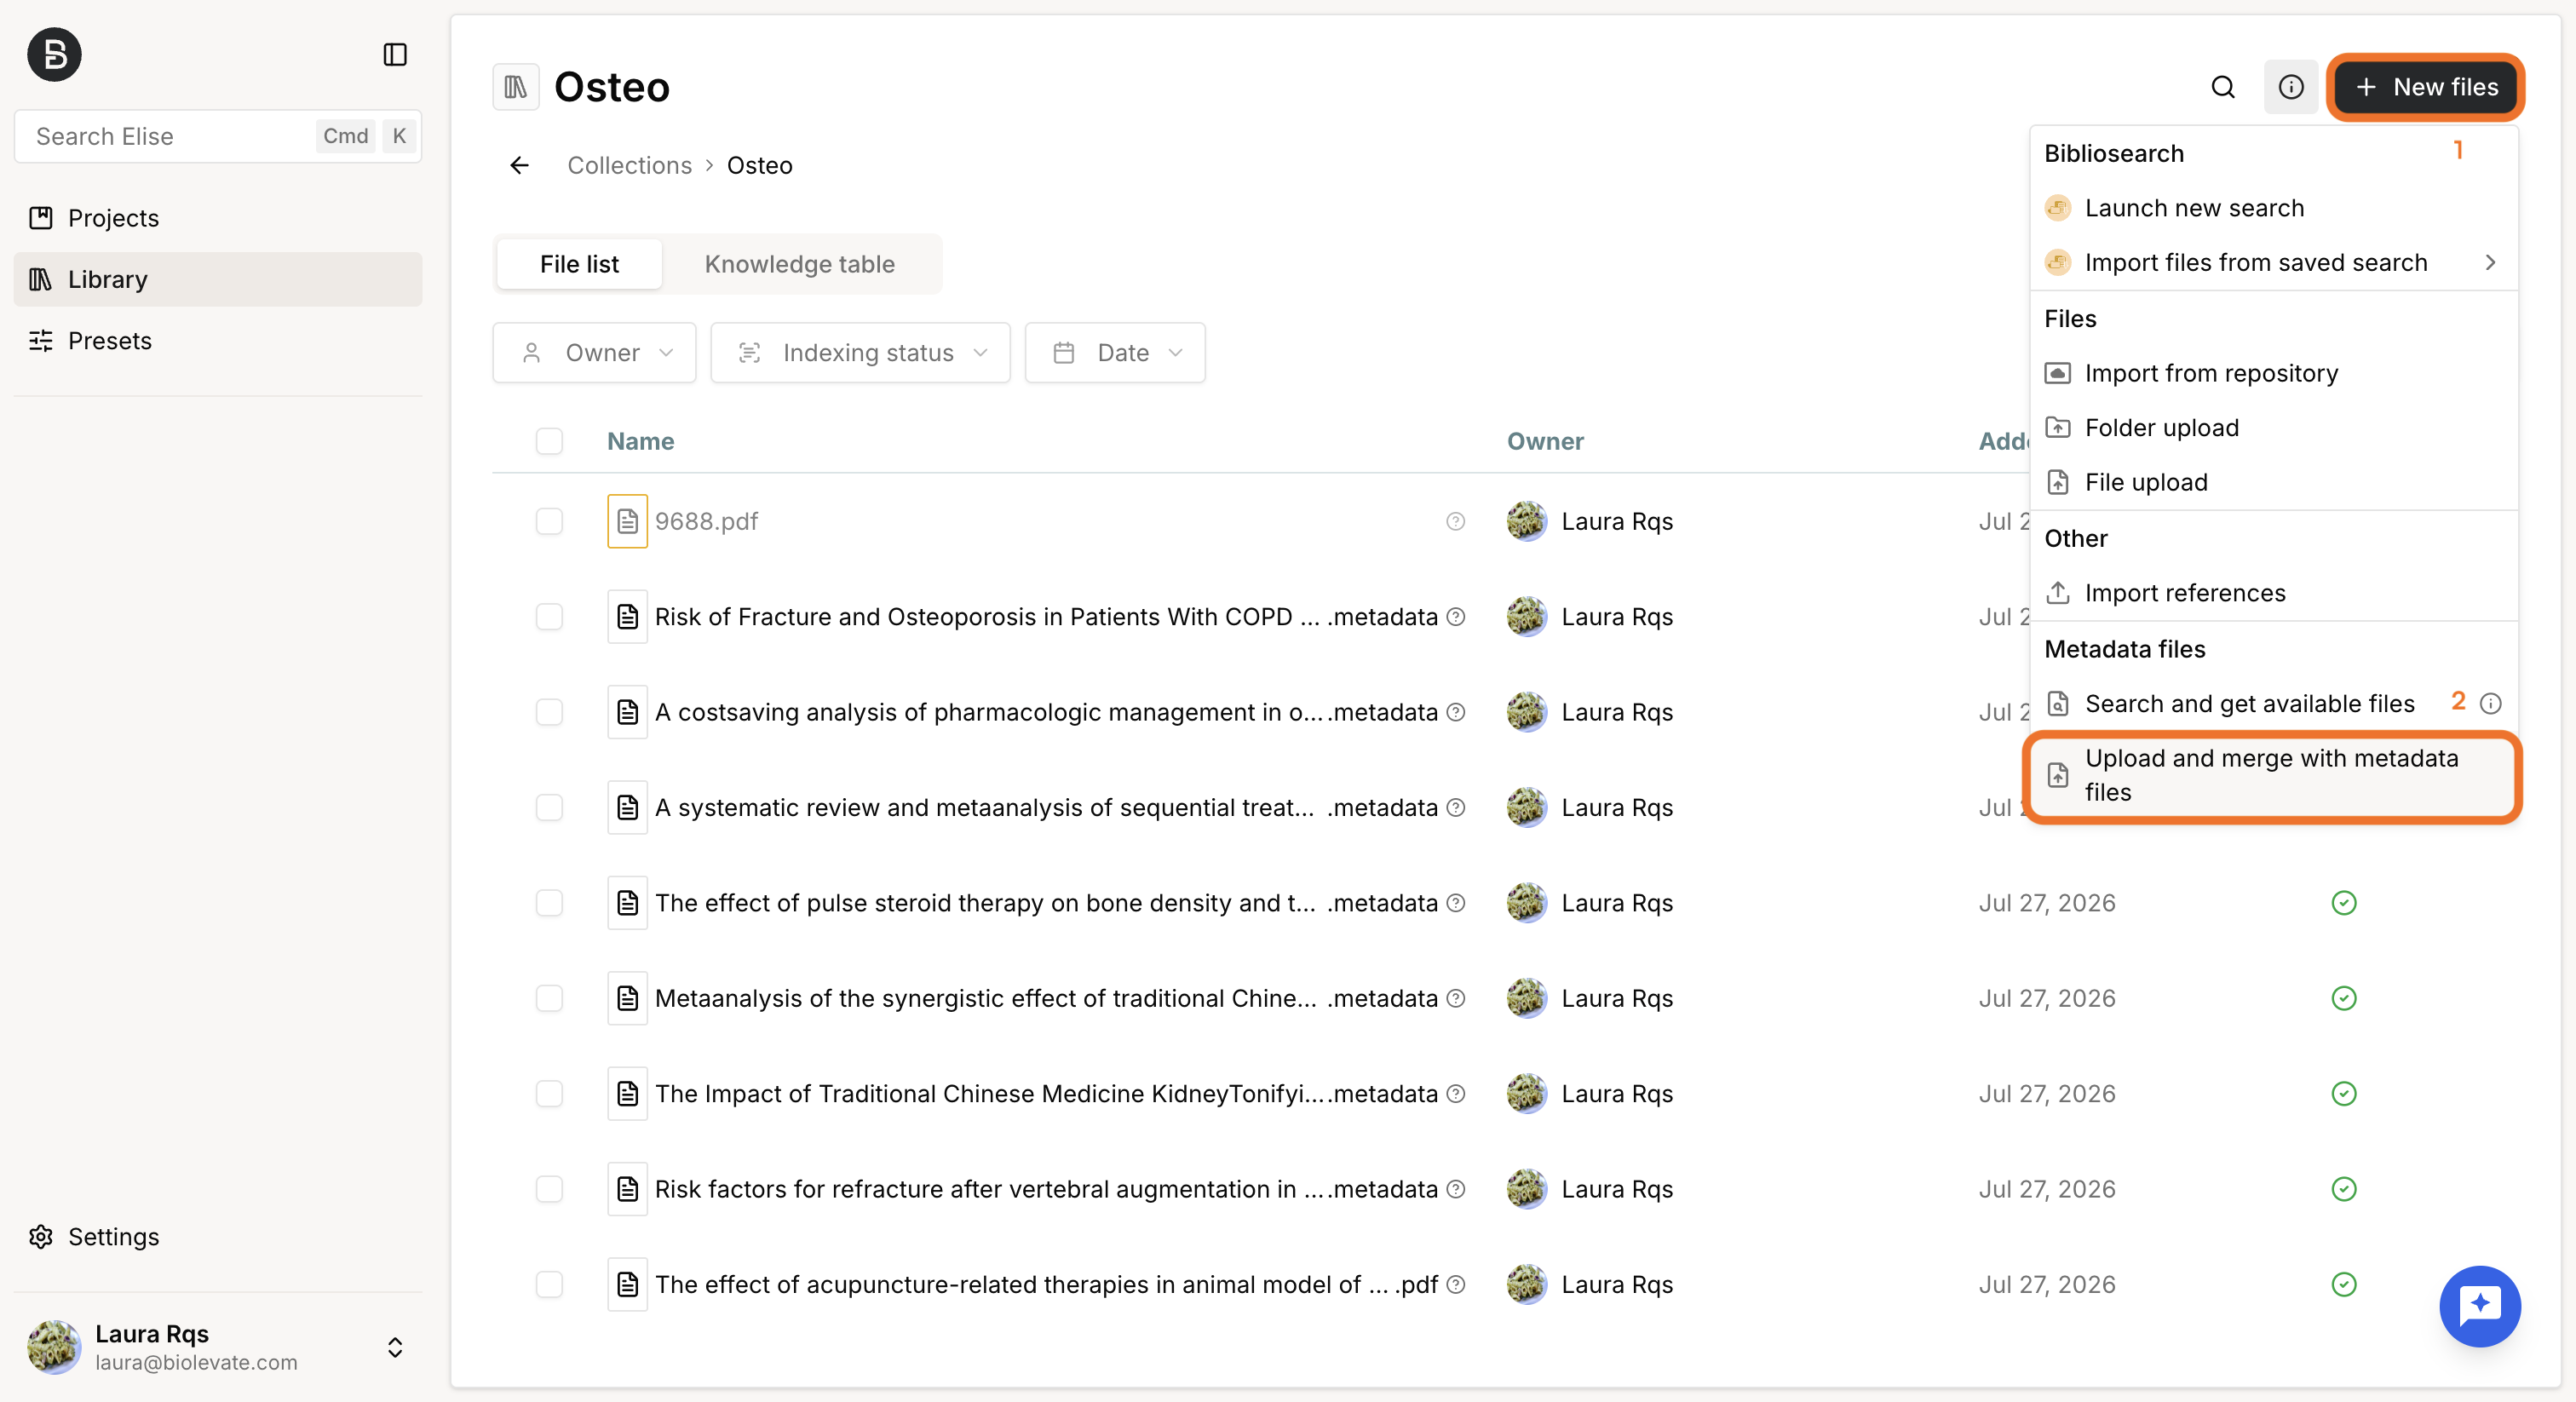Image resolution: width=2576 pixels, height=1402 pixels.
Task: Click indexed status icon for acupuncture row
Action: point(2344,1284)
